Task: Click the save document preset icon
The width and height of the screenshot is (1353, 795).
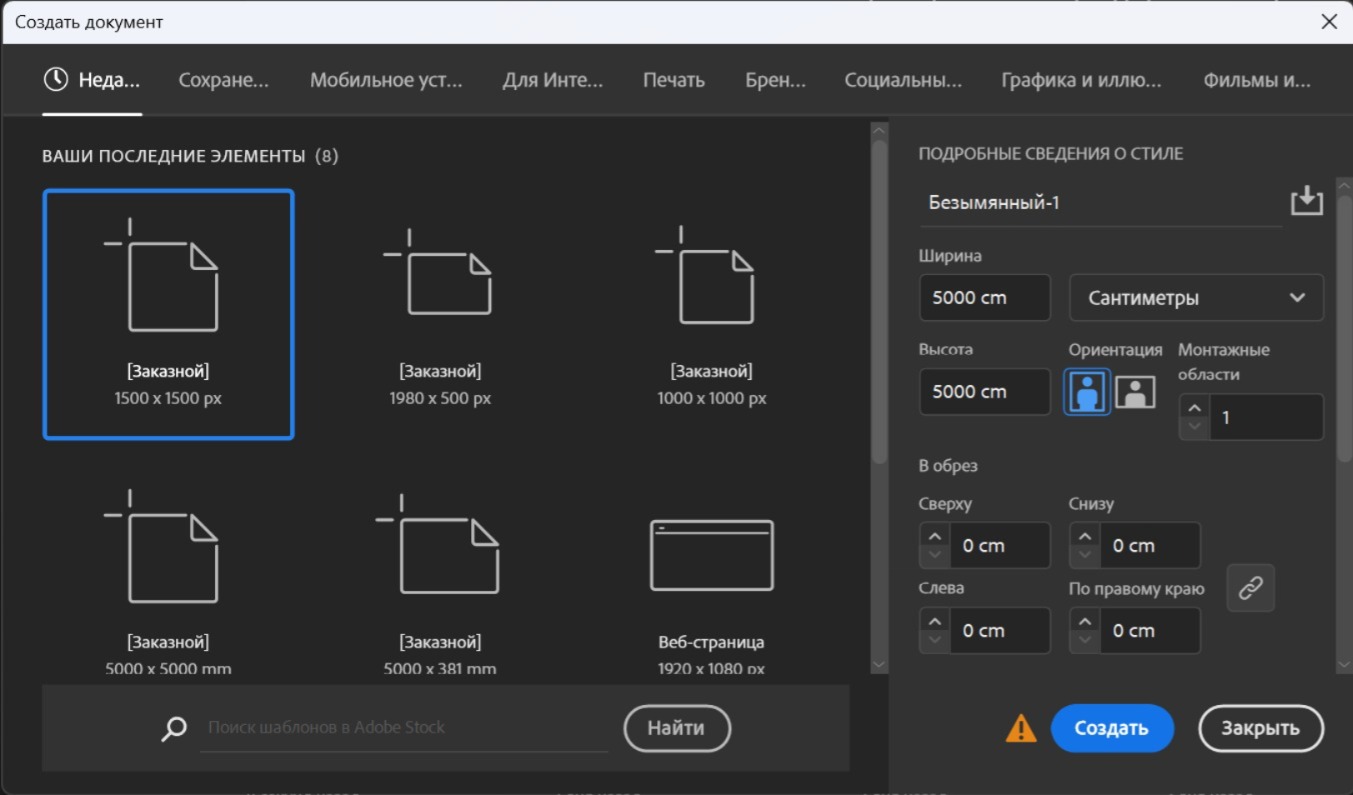Action: coord(1306,201)
